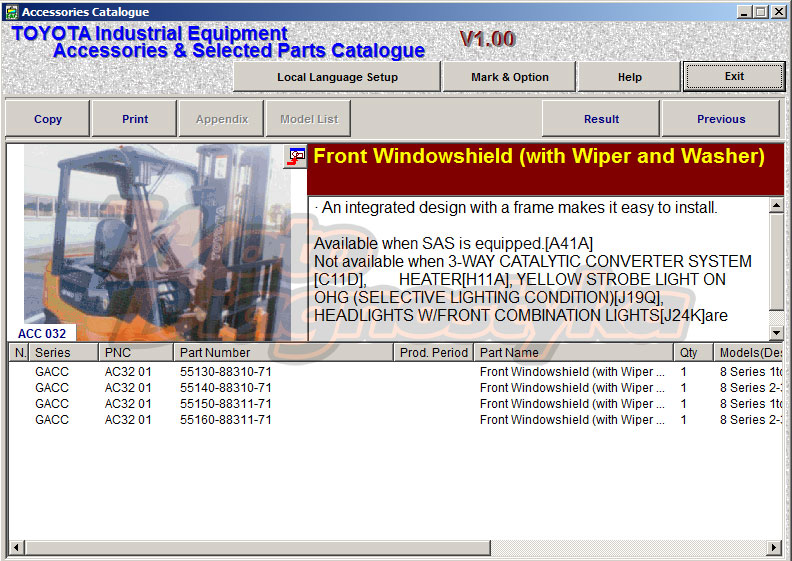Click the Models column header
Viewport: 792px width, 561px height.
(x=749, y=352)
